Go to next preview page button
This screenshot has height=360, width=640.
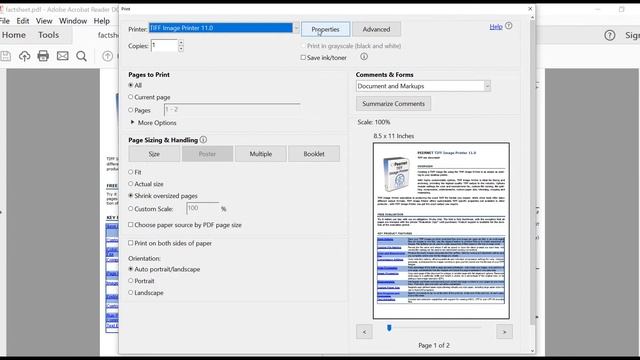pos(504,332)
